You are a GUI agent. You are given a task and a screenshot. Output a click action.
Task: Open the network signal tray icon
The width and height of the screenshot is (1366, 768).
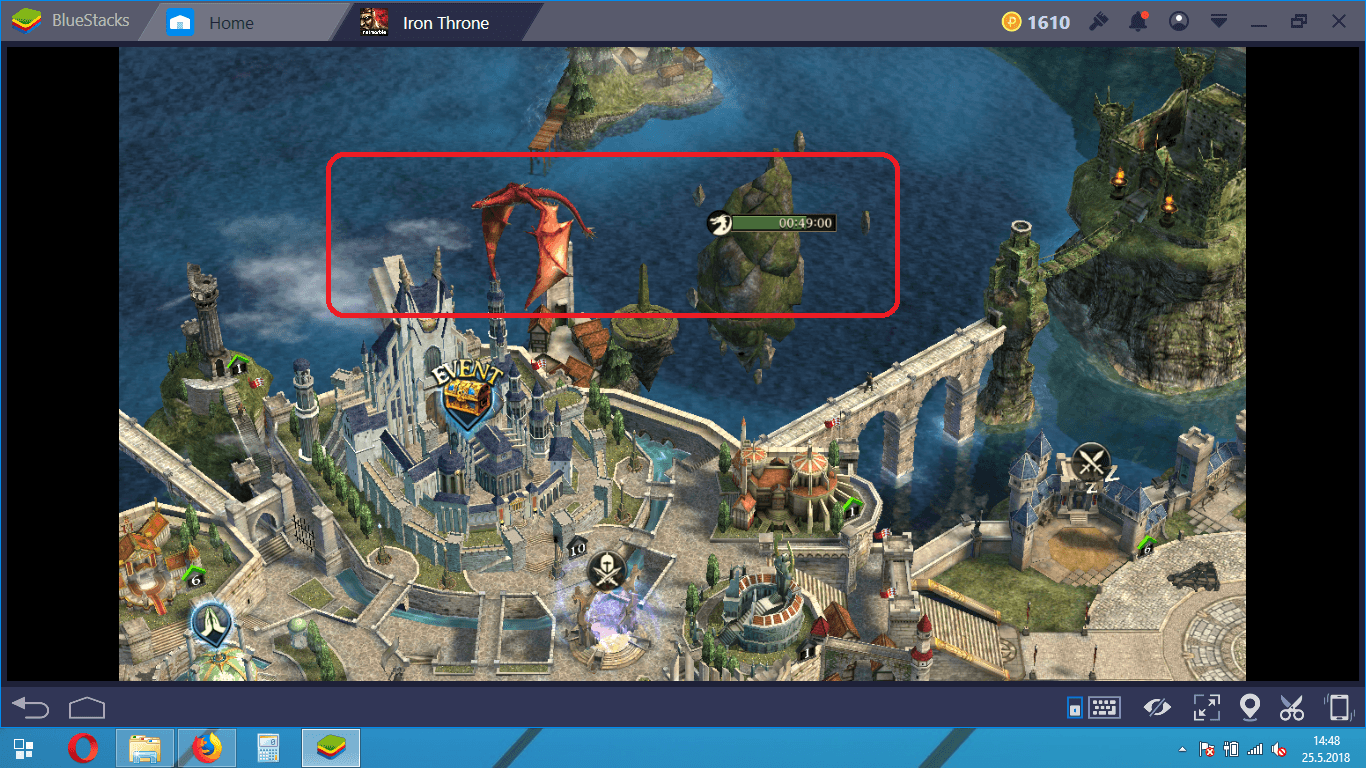click(1255, 749)
